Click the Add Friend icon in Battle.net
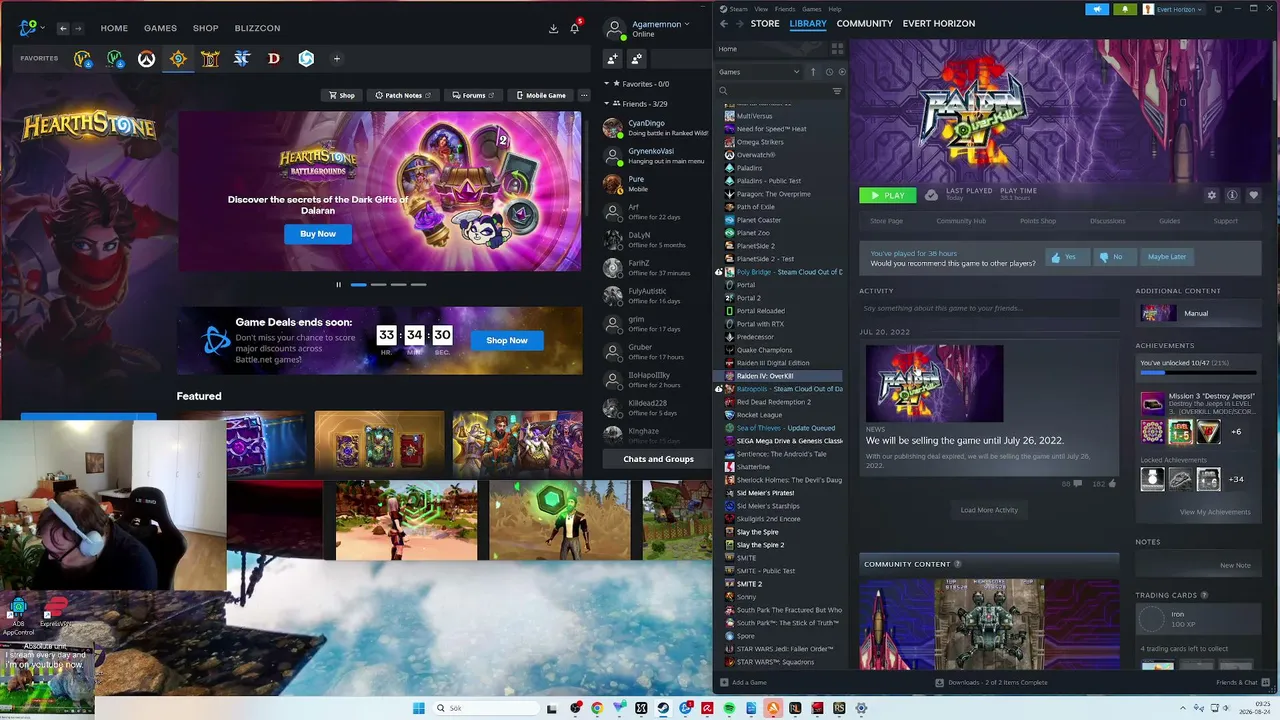 [x=613, y=59]
